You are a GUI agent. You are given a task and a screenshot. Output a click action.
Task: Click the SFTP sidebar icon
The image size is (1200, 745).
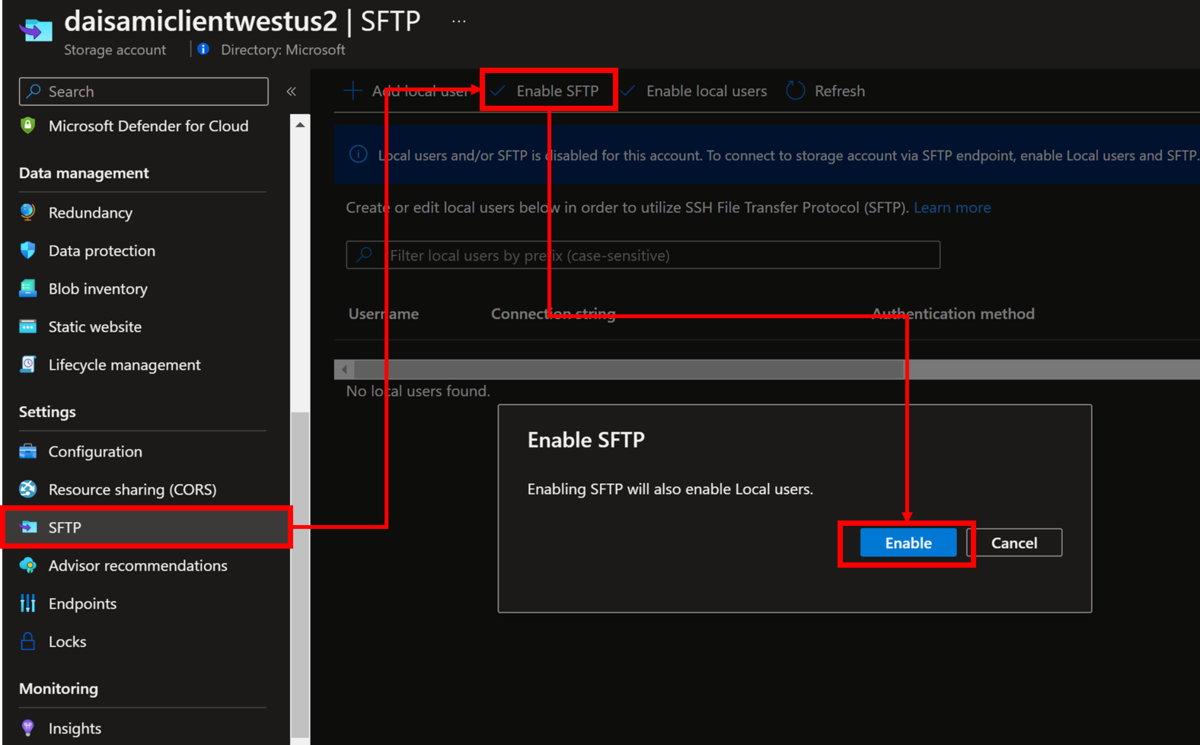tap(28, 527)
